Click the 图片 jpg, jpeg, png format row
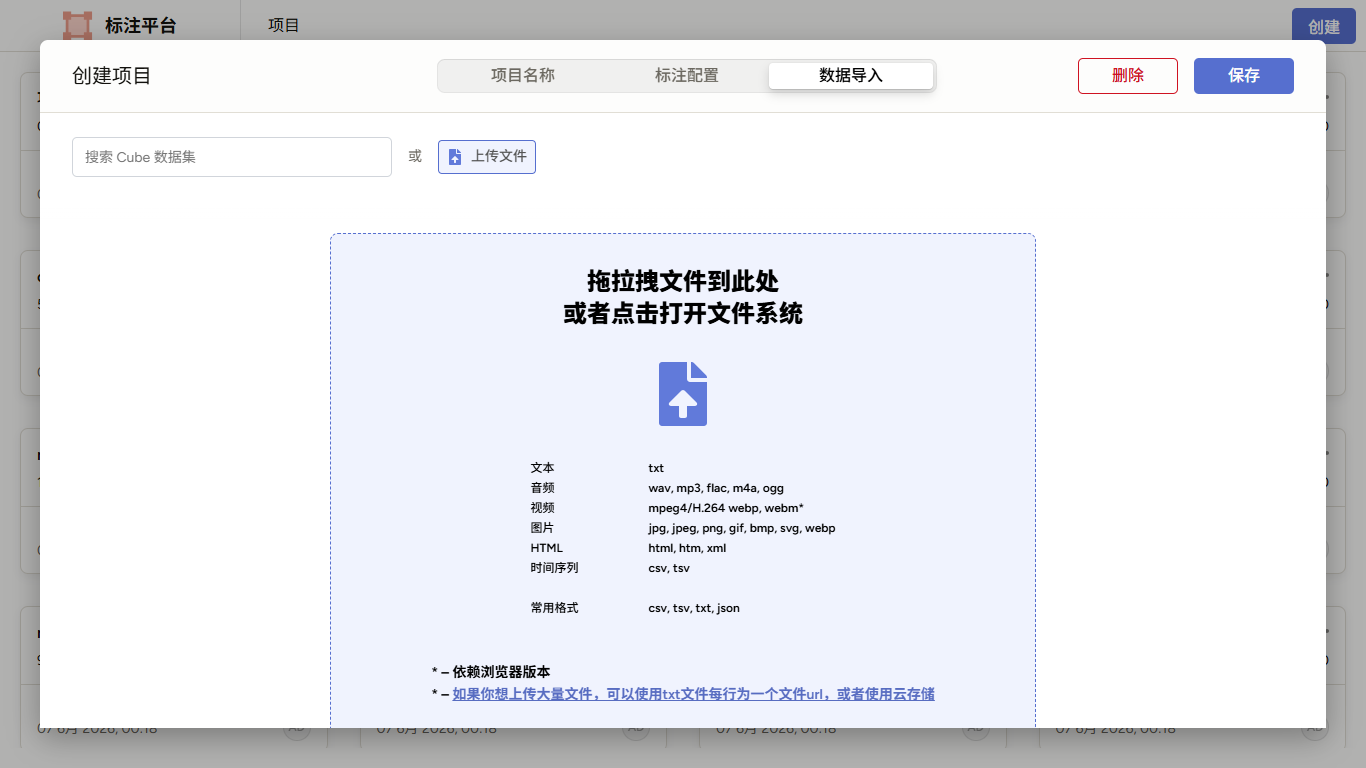1366x768 pixels. point(683,528)
